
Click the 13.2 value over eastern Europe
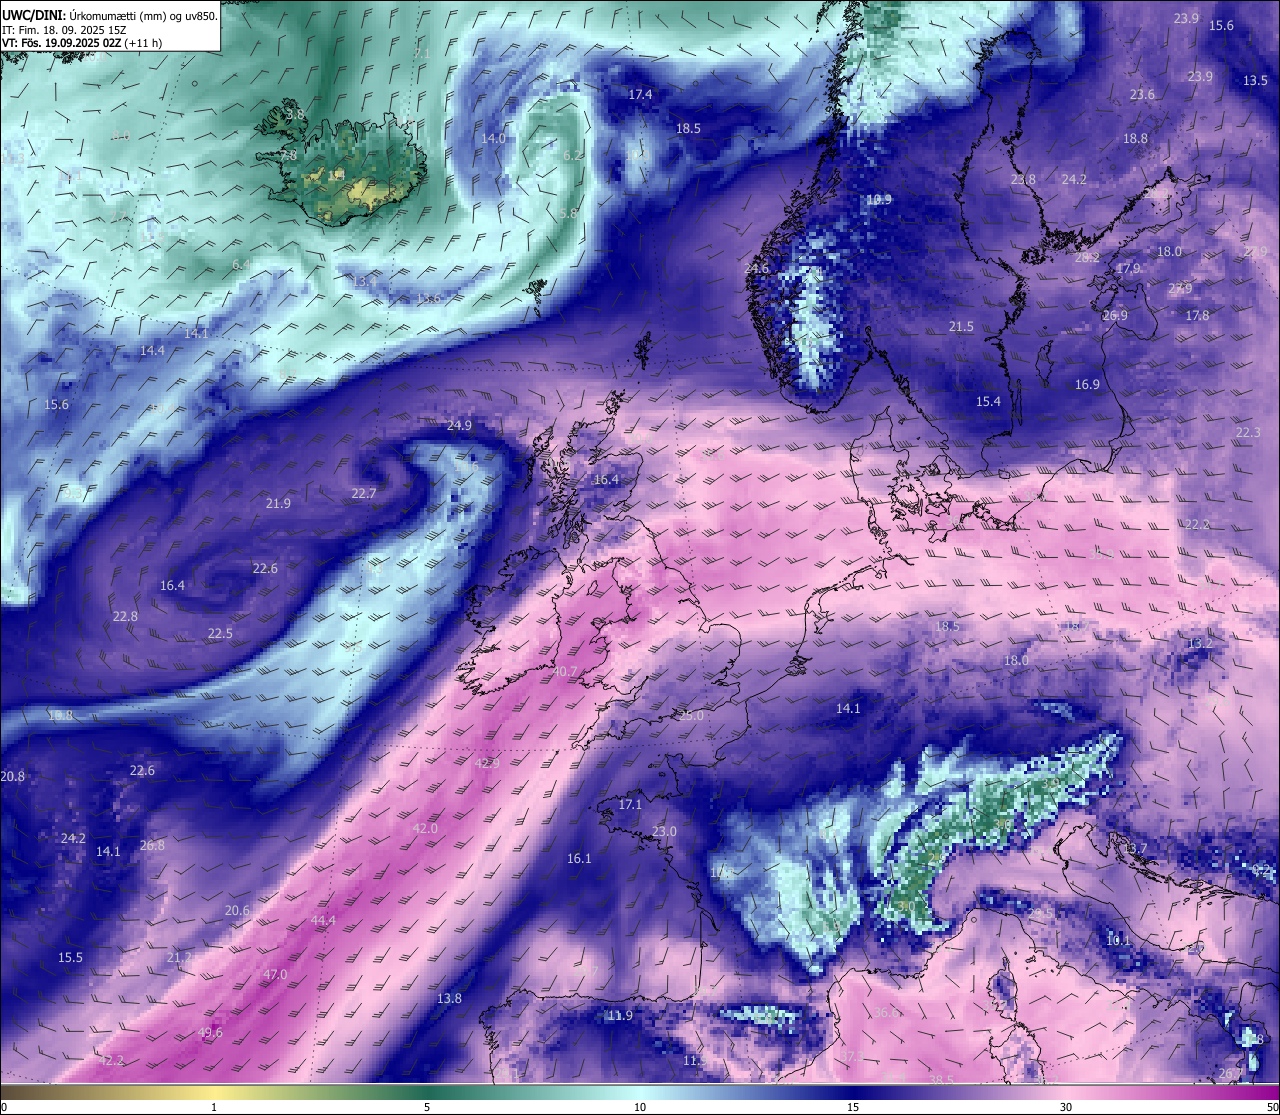pyautogui.click(x=1199, y=643)
